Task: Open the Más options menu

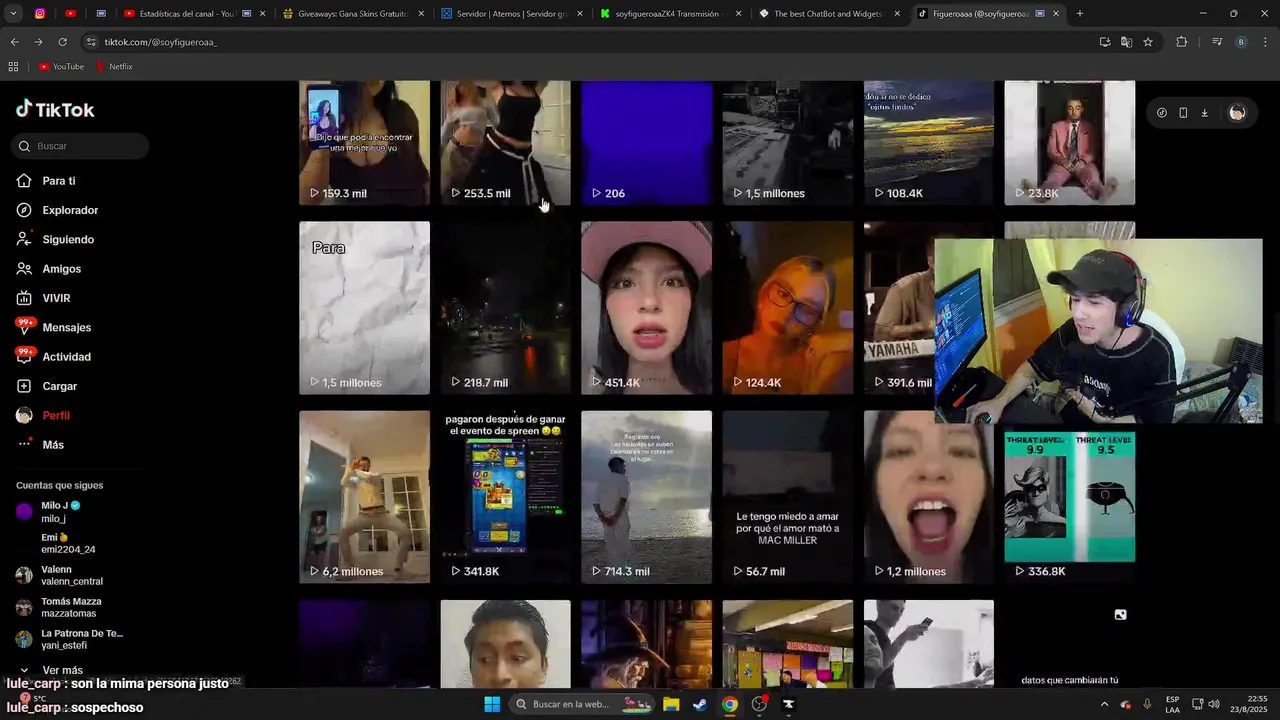Action: 40,445
